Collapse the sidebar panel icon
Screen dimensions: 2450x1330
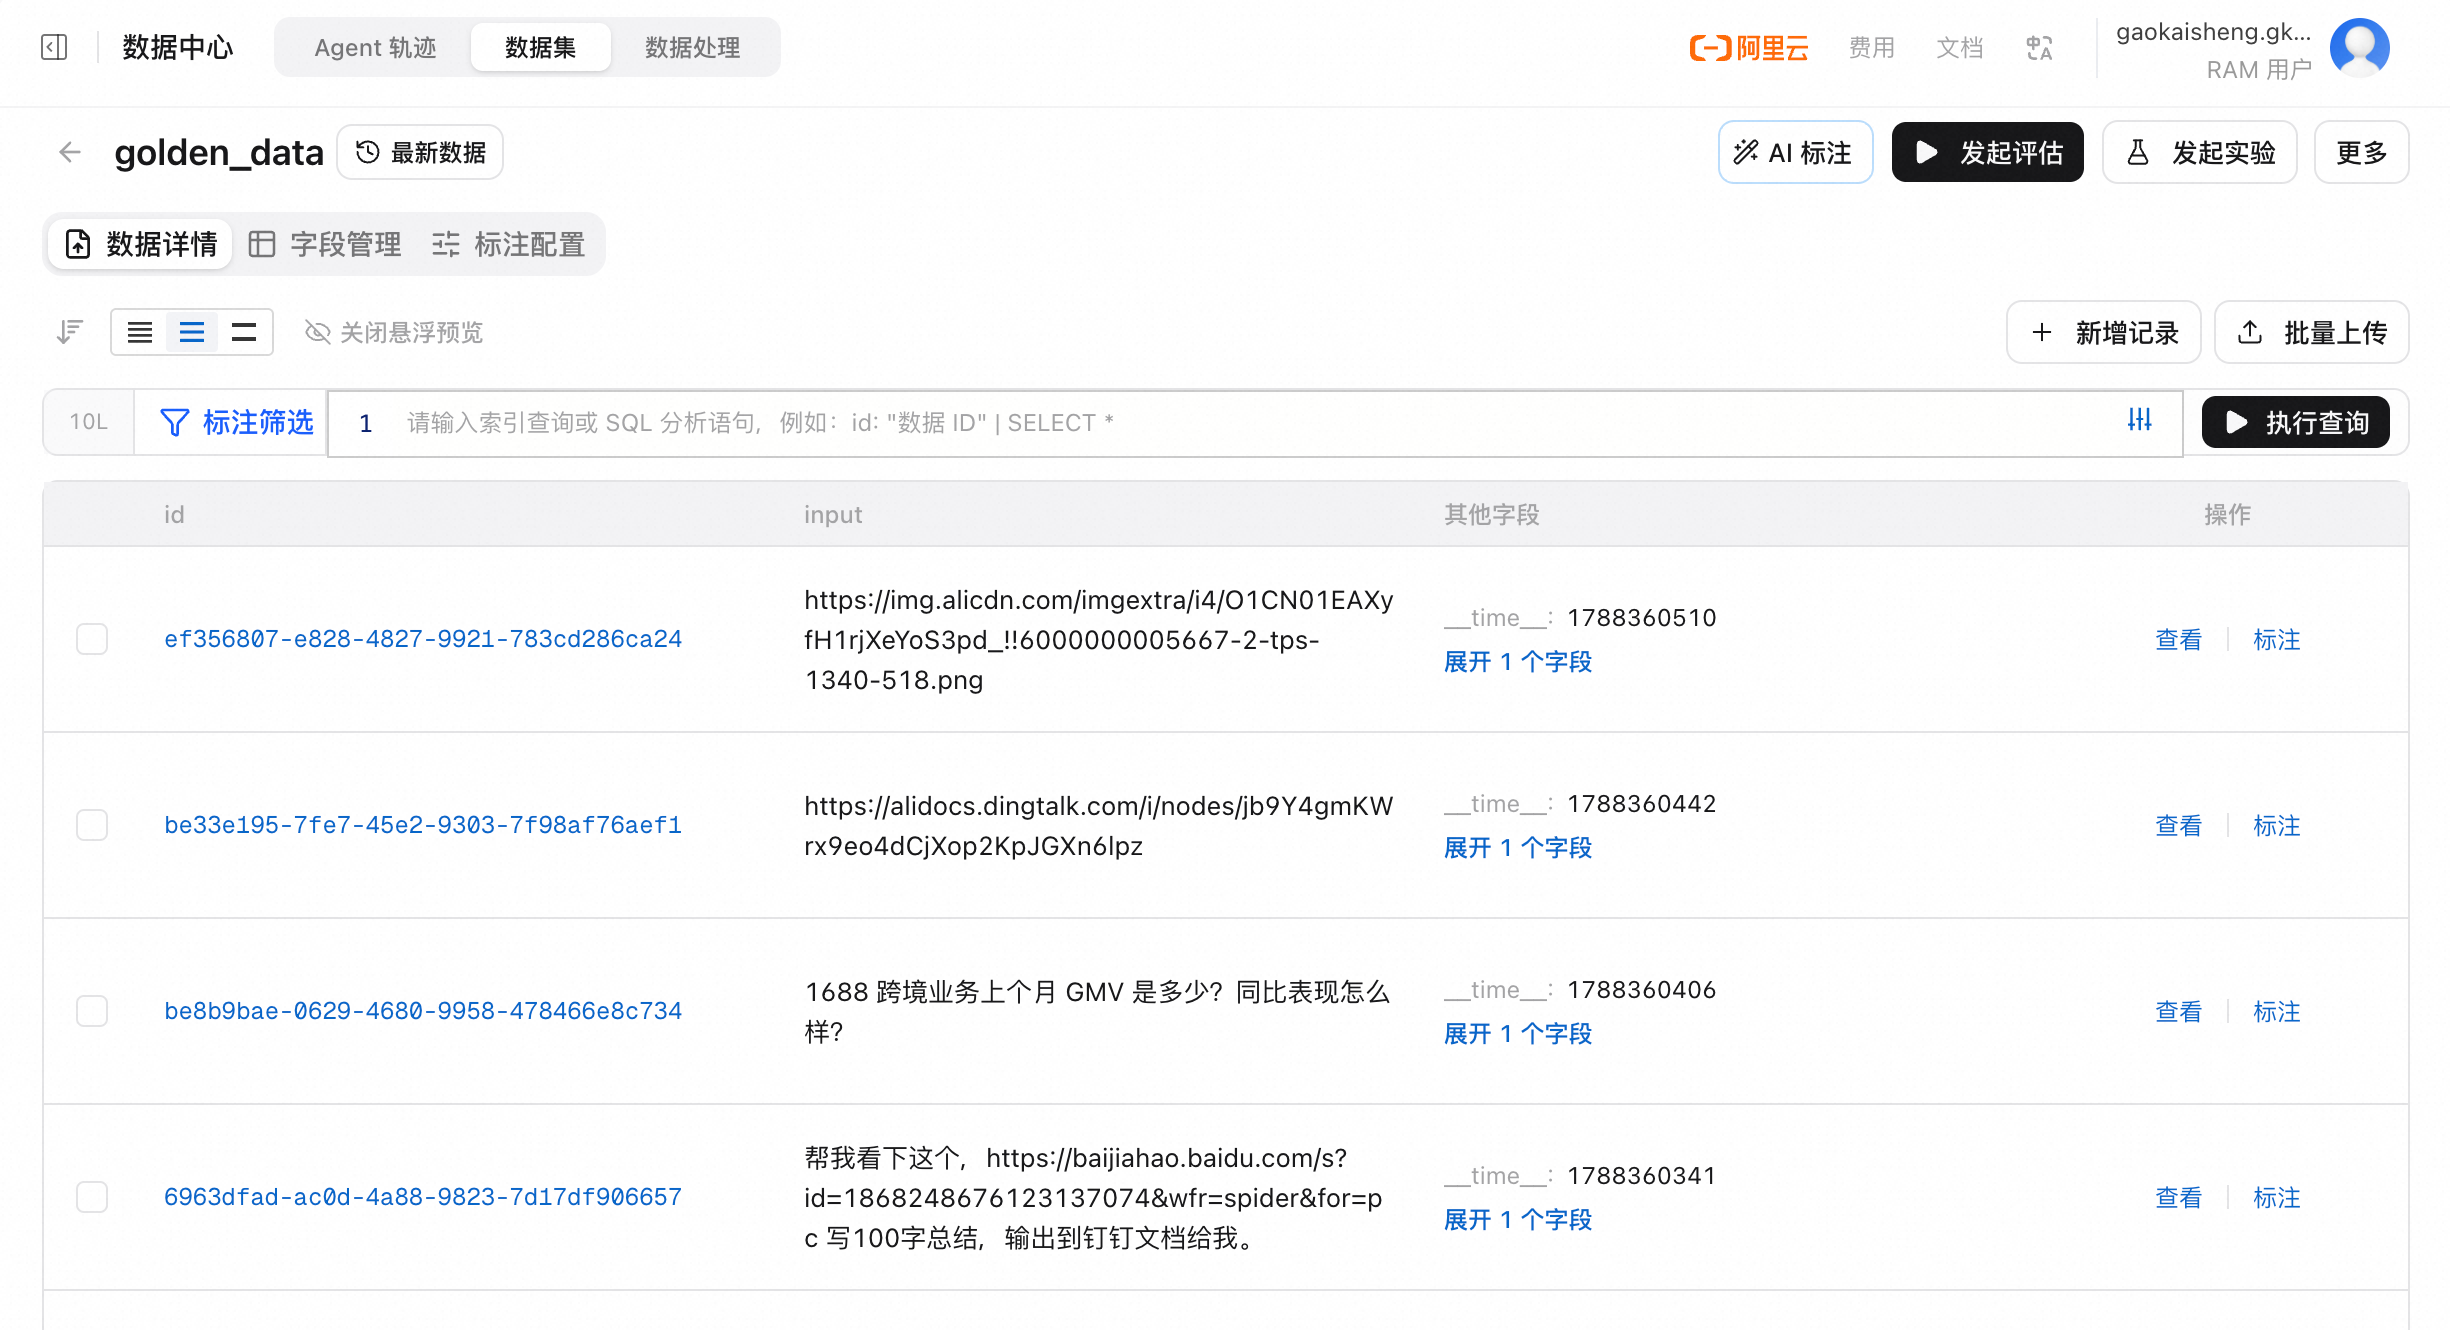tap(54, 47)
